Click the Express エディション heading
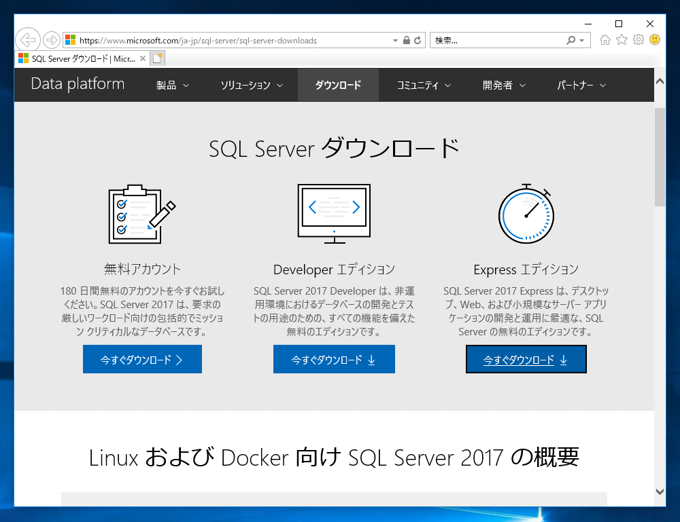680x522 pixels. (x=526, y=269)
